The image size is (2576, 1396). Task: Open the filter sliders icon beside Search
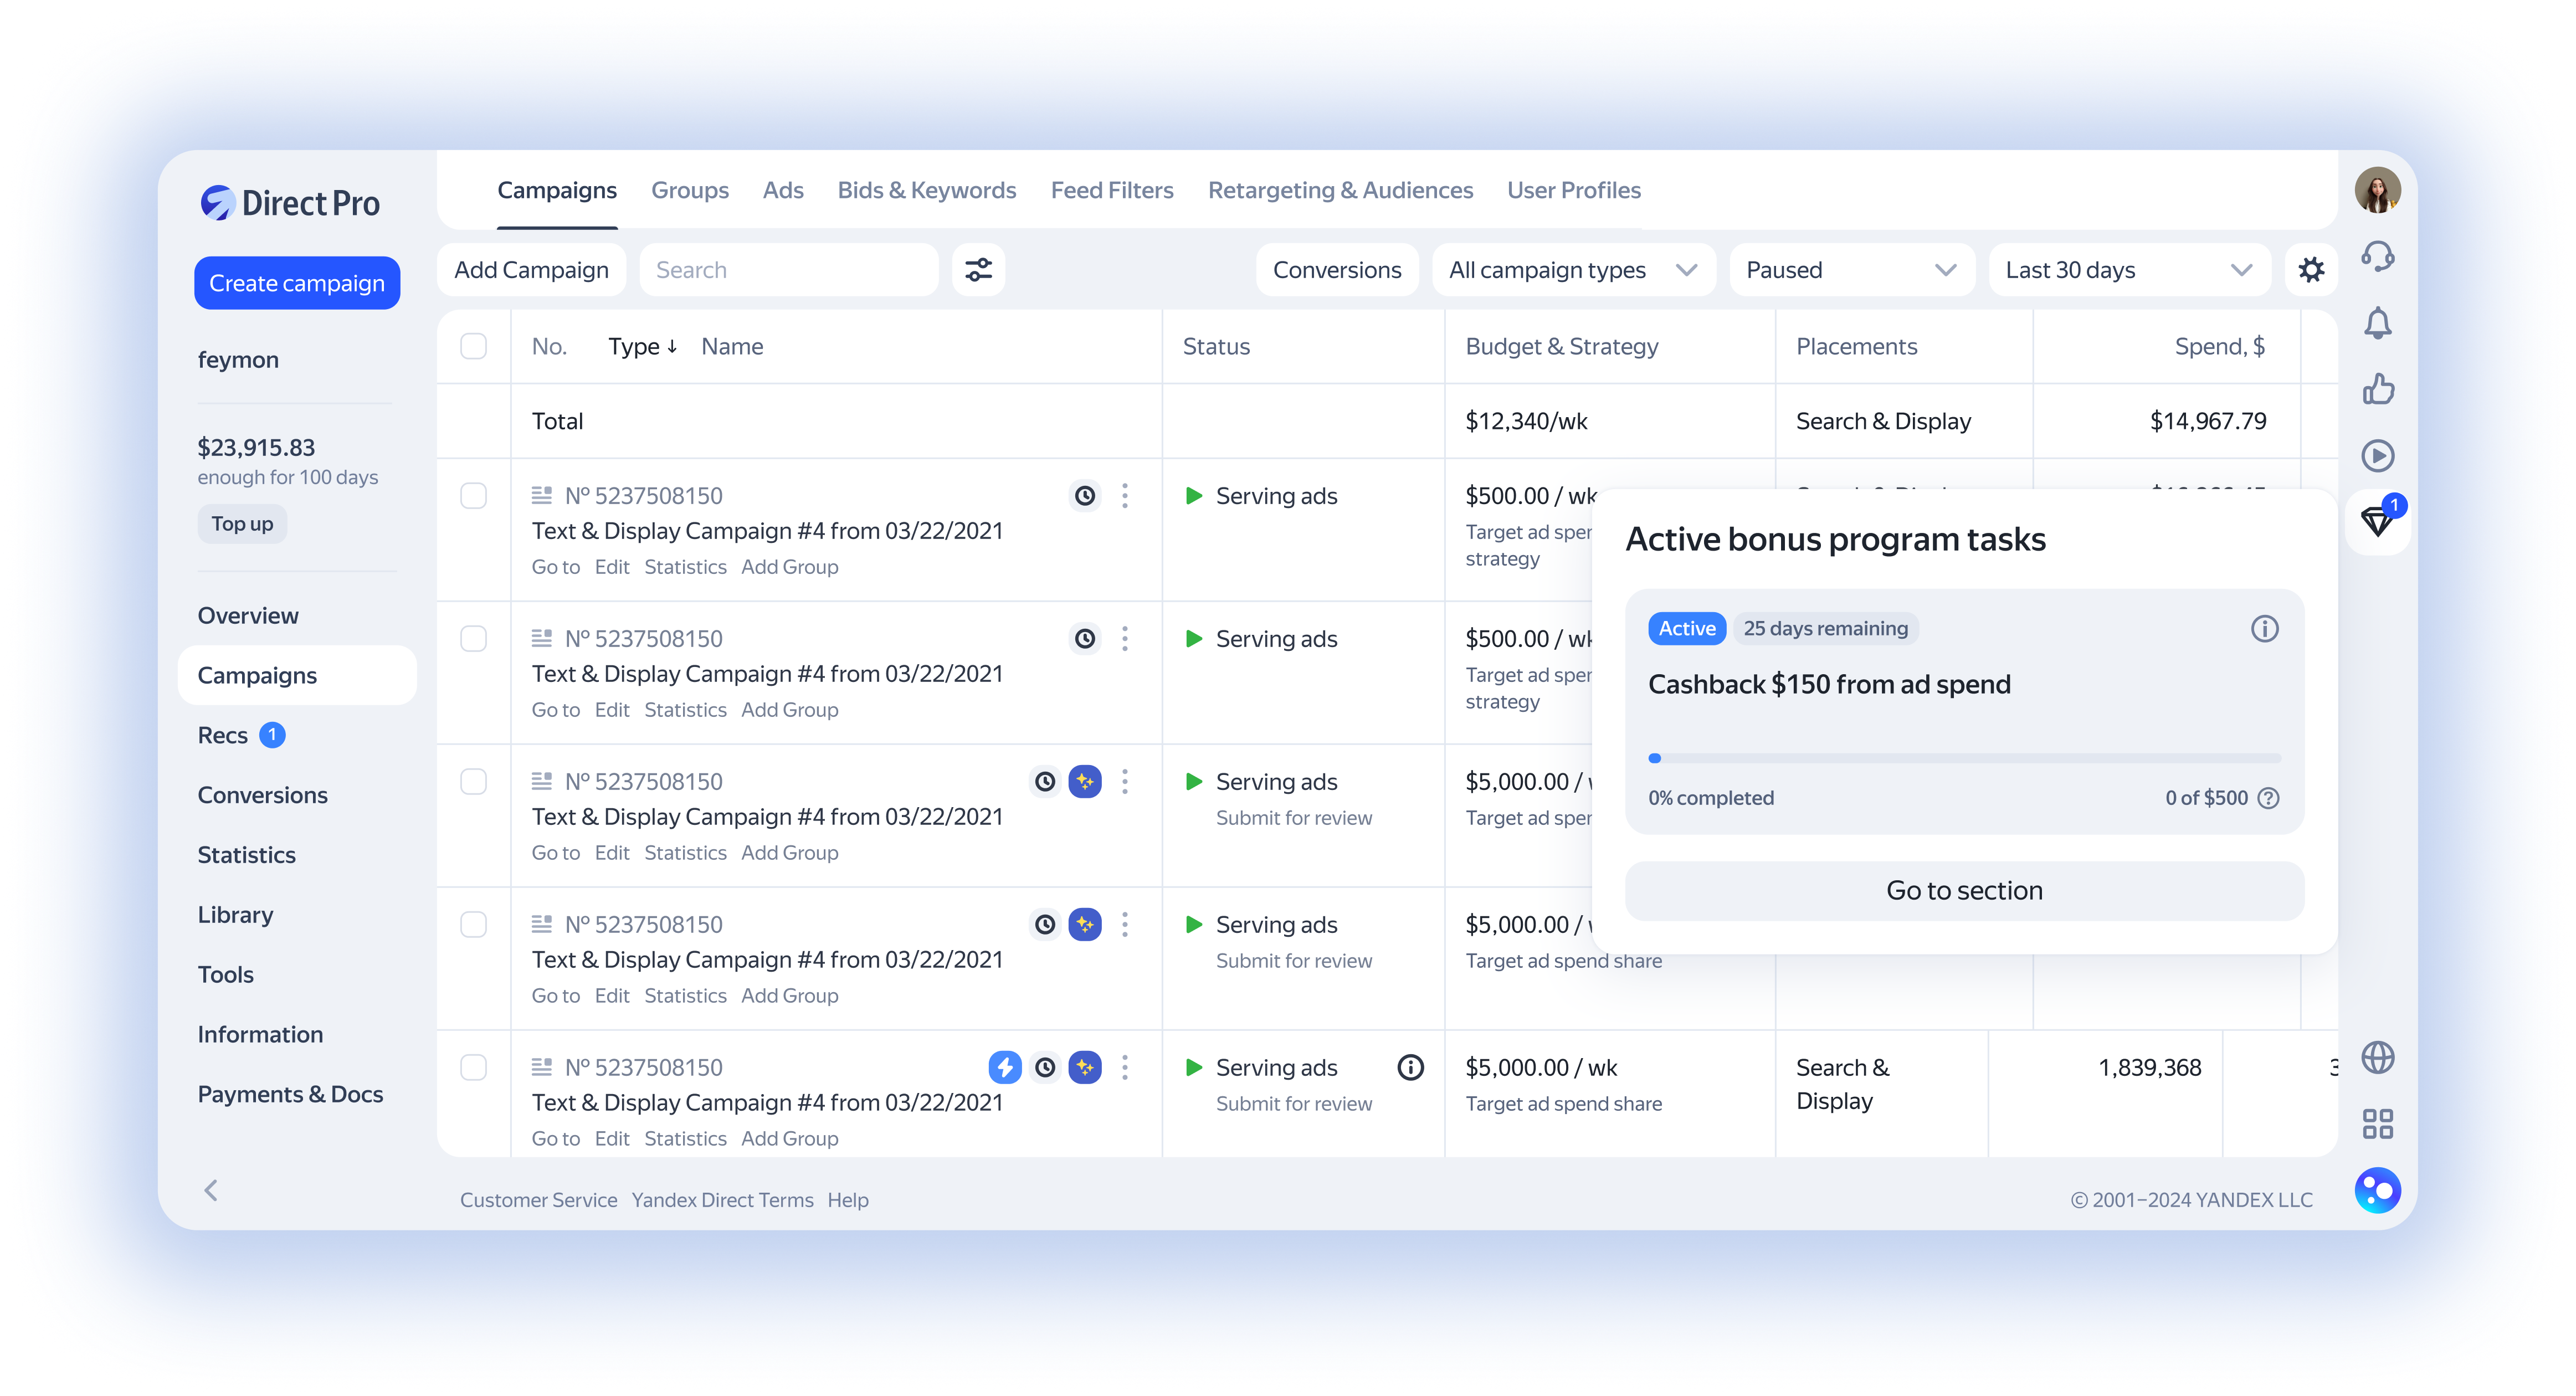tap(978, 270)
